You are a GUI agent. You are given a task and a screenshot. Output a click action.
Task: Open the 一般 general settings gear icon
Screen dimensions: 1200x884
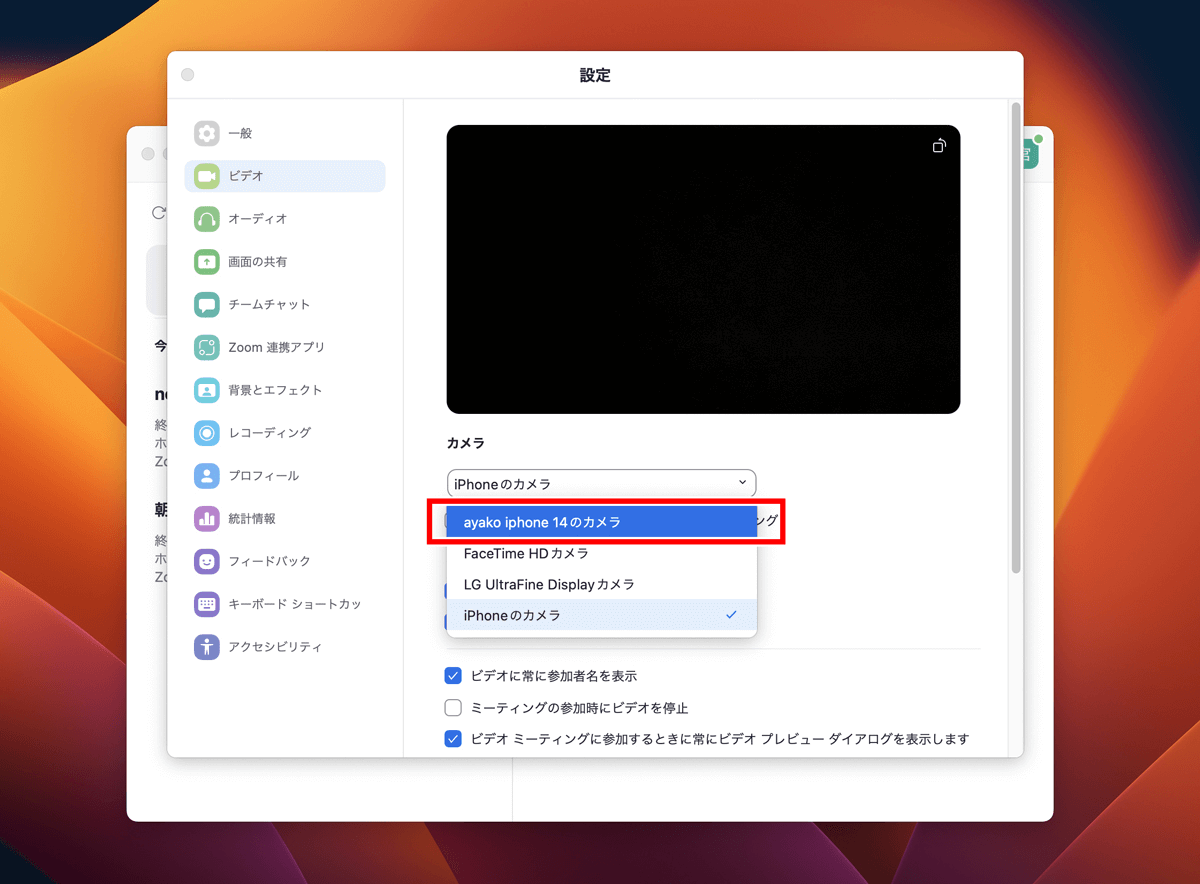pyautogui.click(x=207, y=133)
